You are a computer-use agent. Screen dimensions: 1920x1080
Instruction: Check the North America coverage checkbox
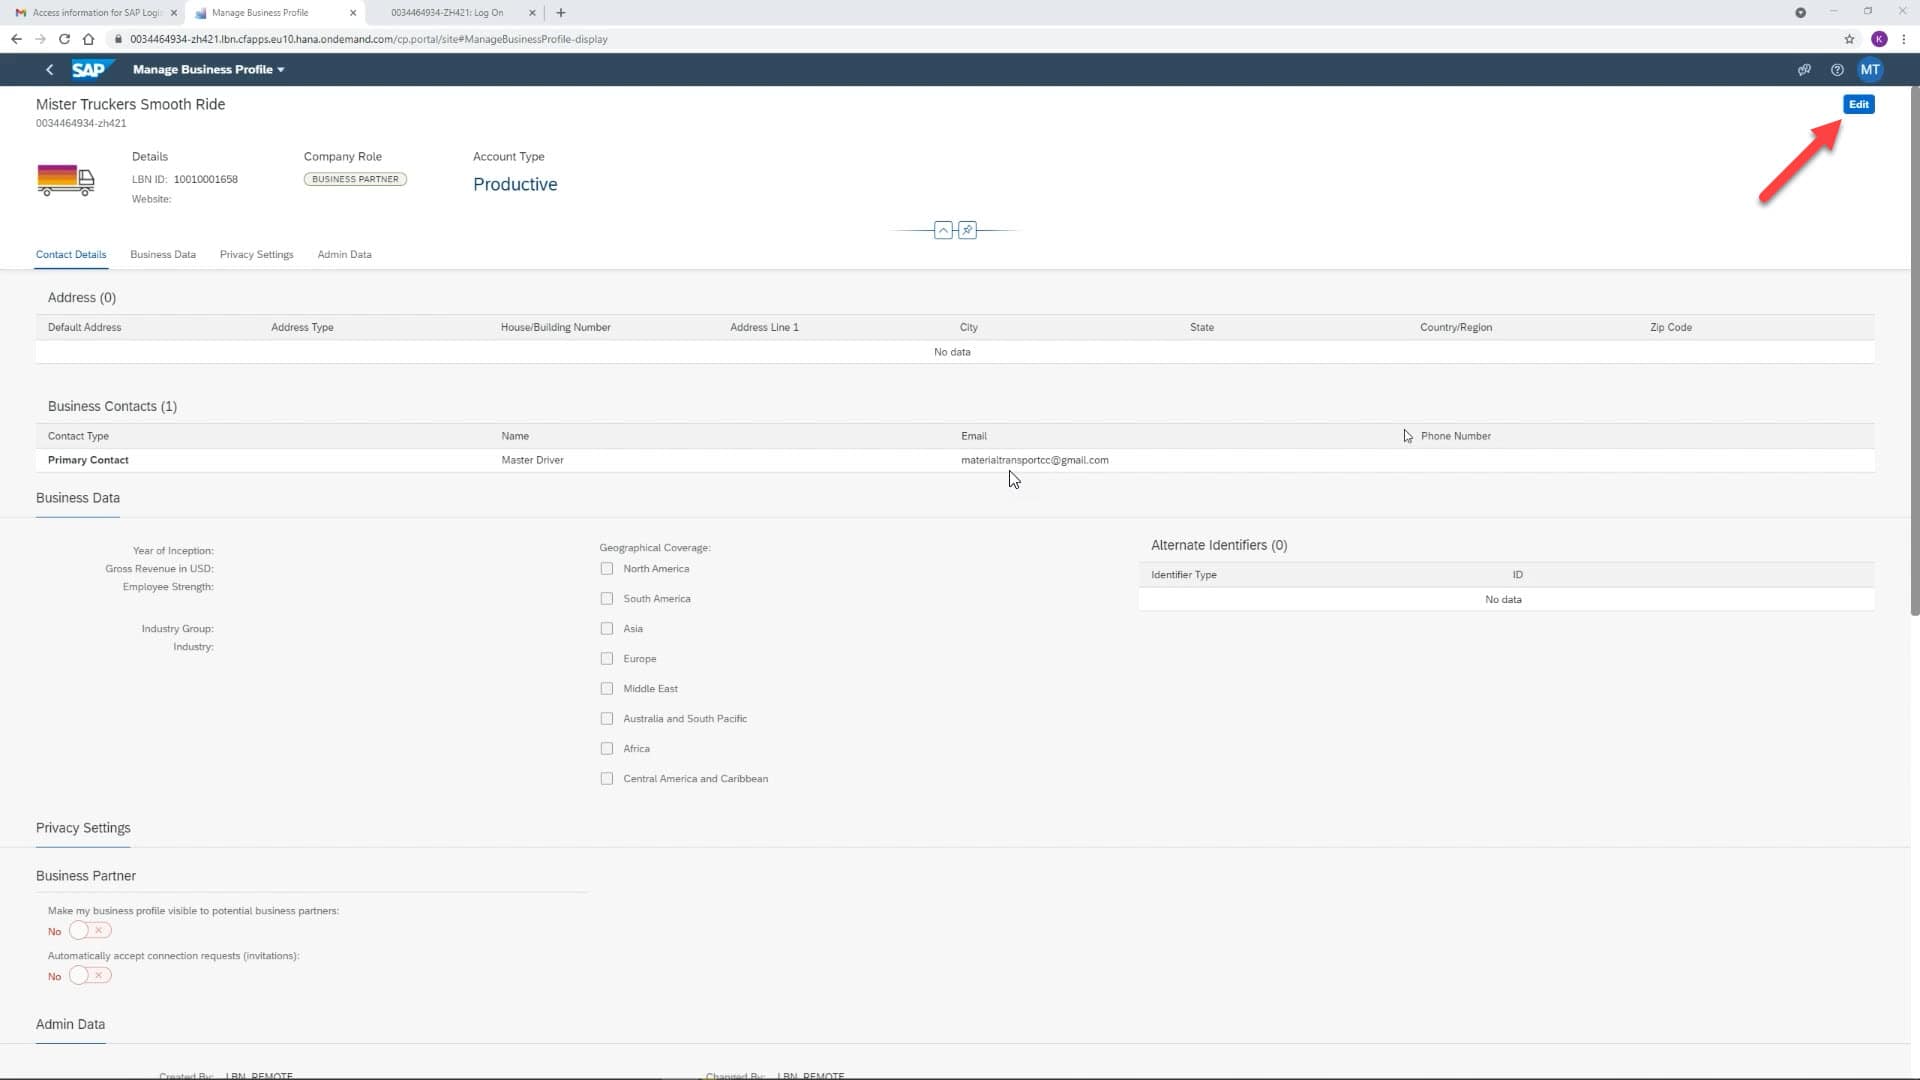(607, 568)
